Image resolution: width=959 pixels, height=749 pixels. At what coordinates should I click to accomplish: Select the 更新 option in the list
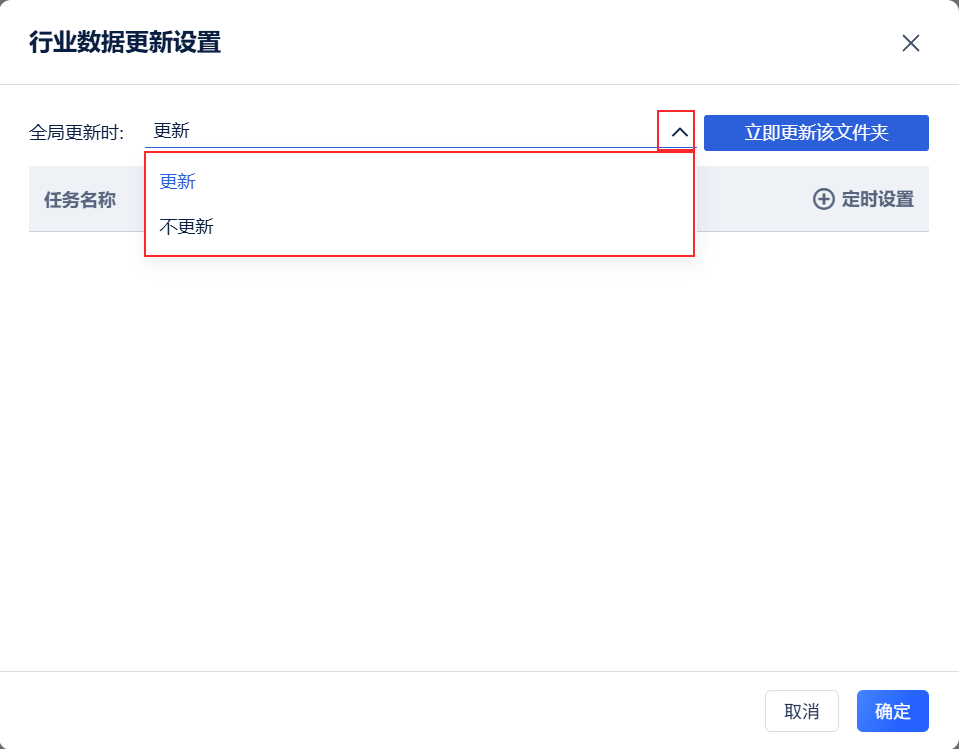coord(178,182)
